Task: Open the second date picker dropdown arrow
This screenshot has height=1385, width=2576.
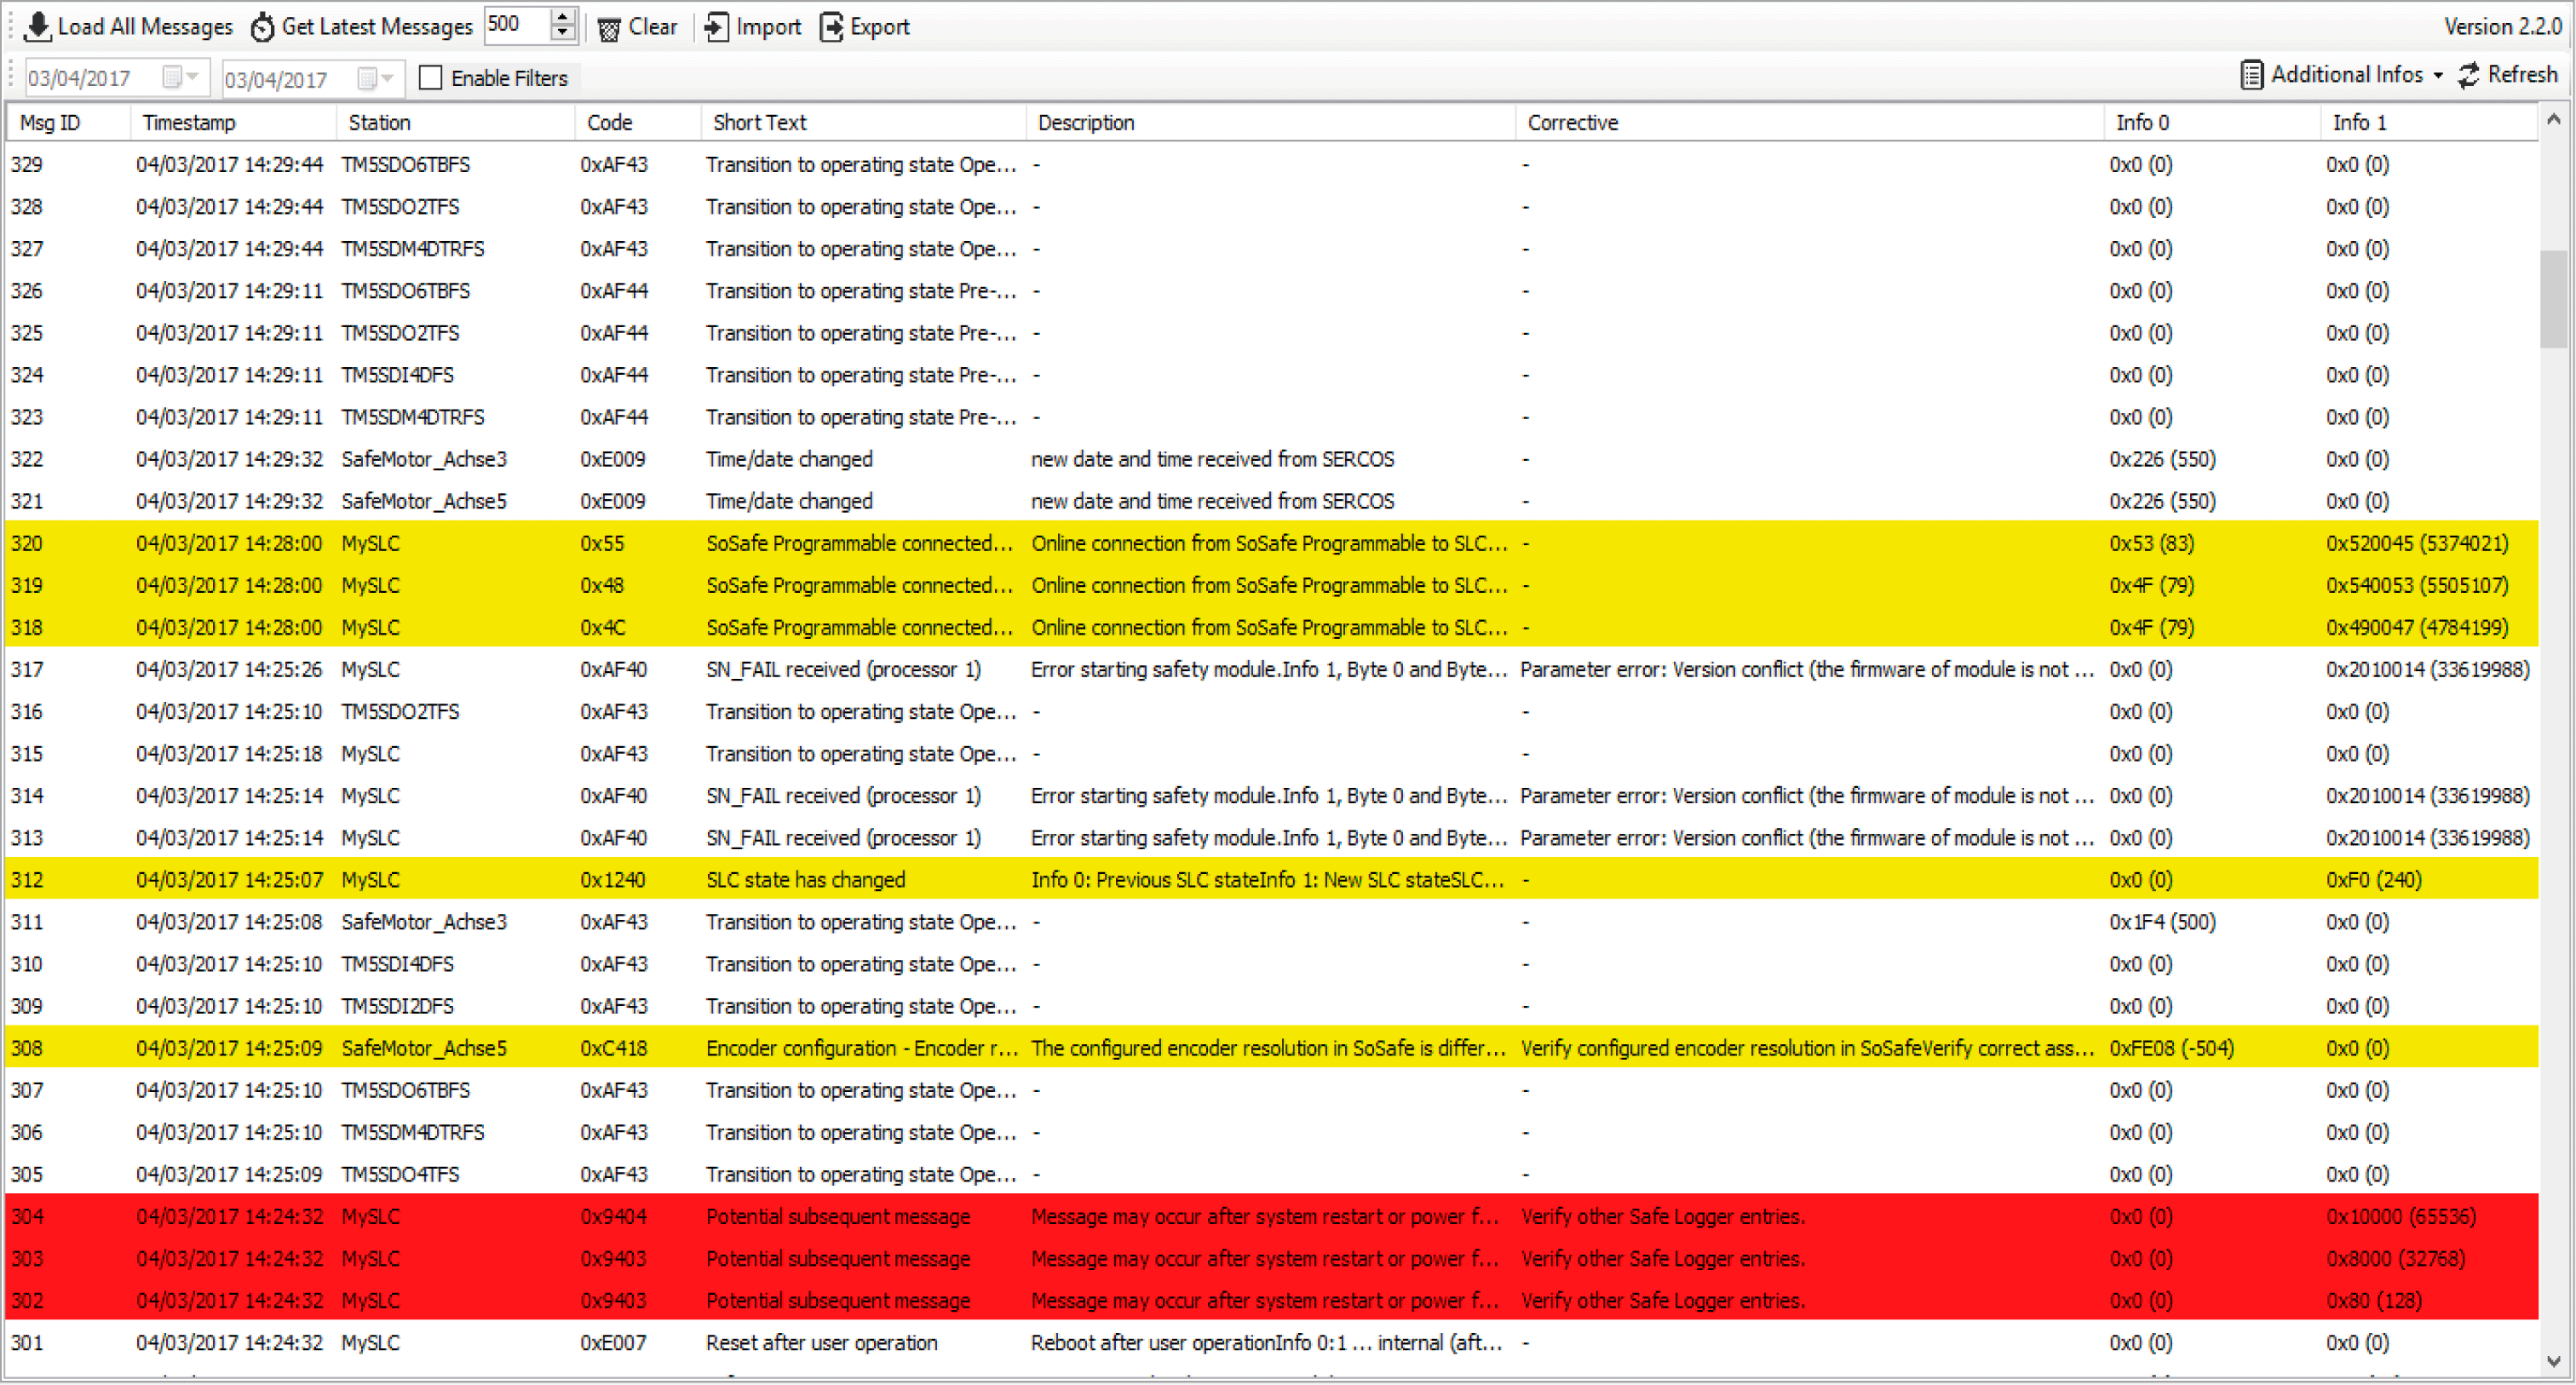Action: click(388, 78)
